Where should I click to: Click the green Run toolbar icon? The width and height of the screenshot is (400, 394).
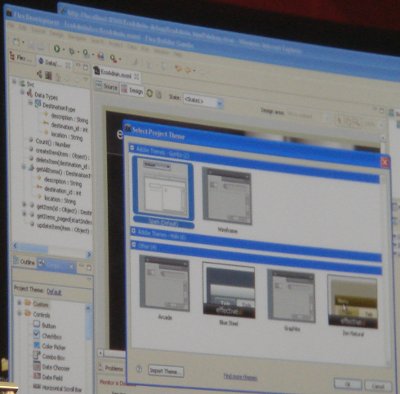click(x=57, y=49)
